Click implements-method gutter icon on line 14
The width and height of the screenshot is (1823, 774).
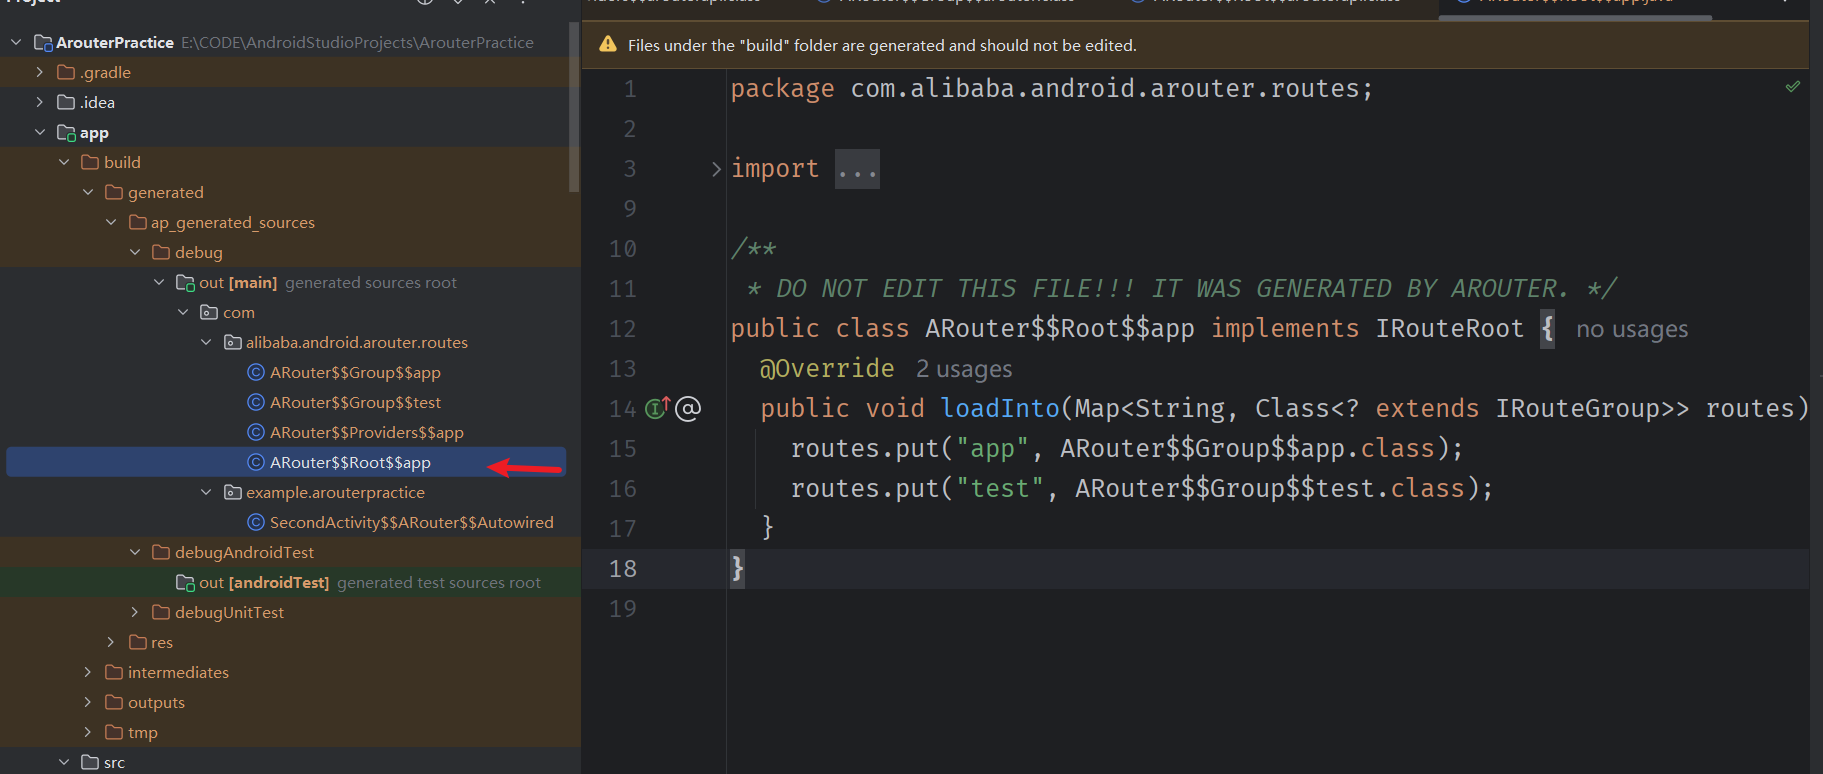(x=657, y=408)
